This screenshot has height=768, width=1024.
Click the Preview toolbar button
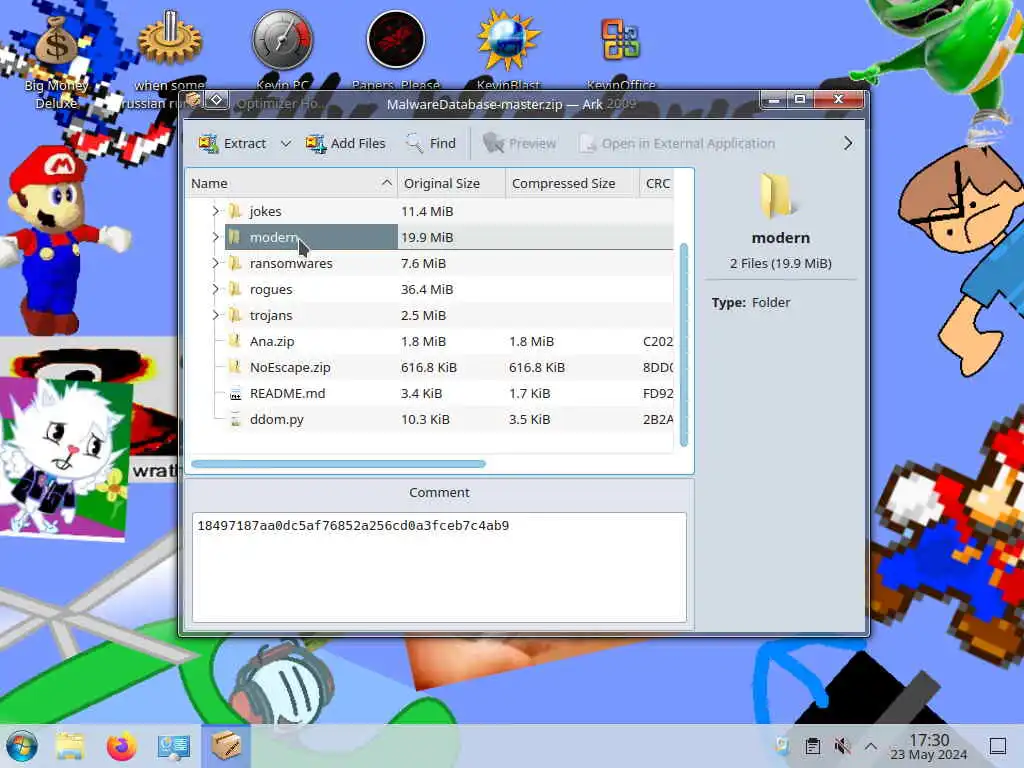(x=519, y=143)
